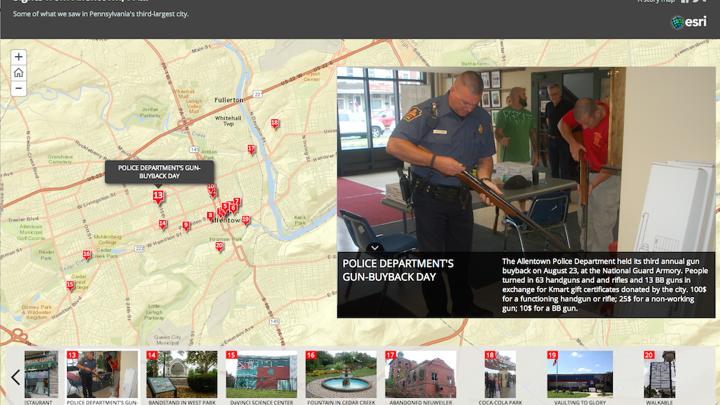
Task: Click the gun-buyback tooltip on the map
Action: coord(159,172)
